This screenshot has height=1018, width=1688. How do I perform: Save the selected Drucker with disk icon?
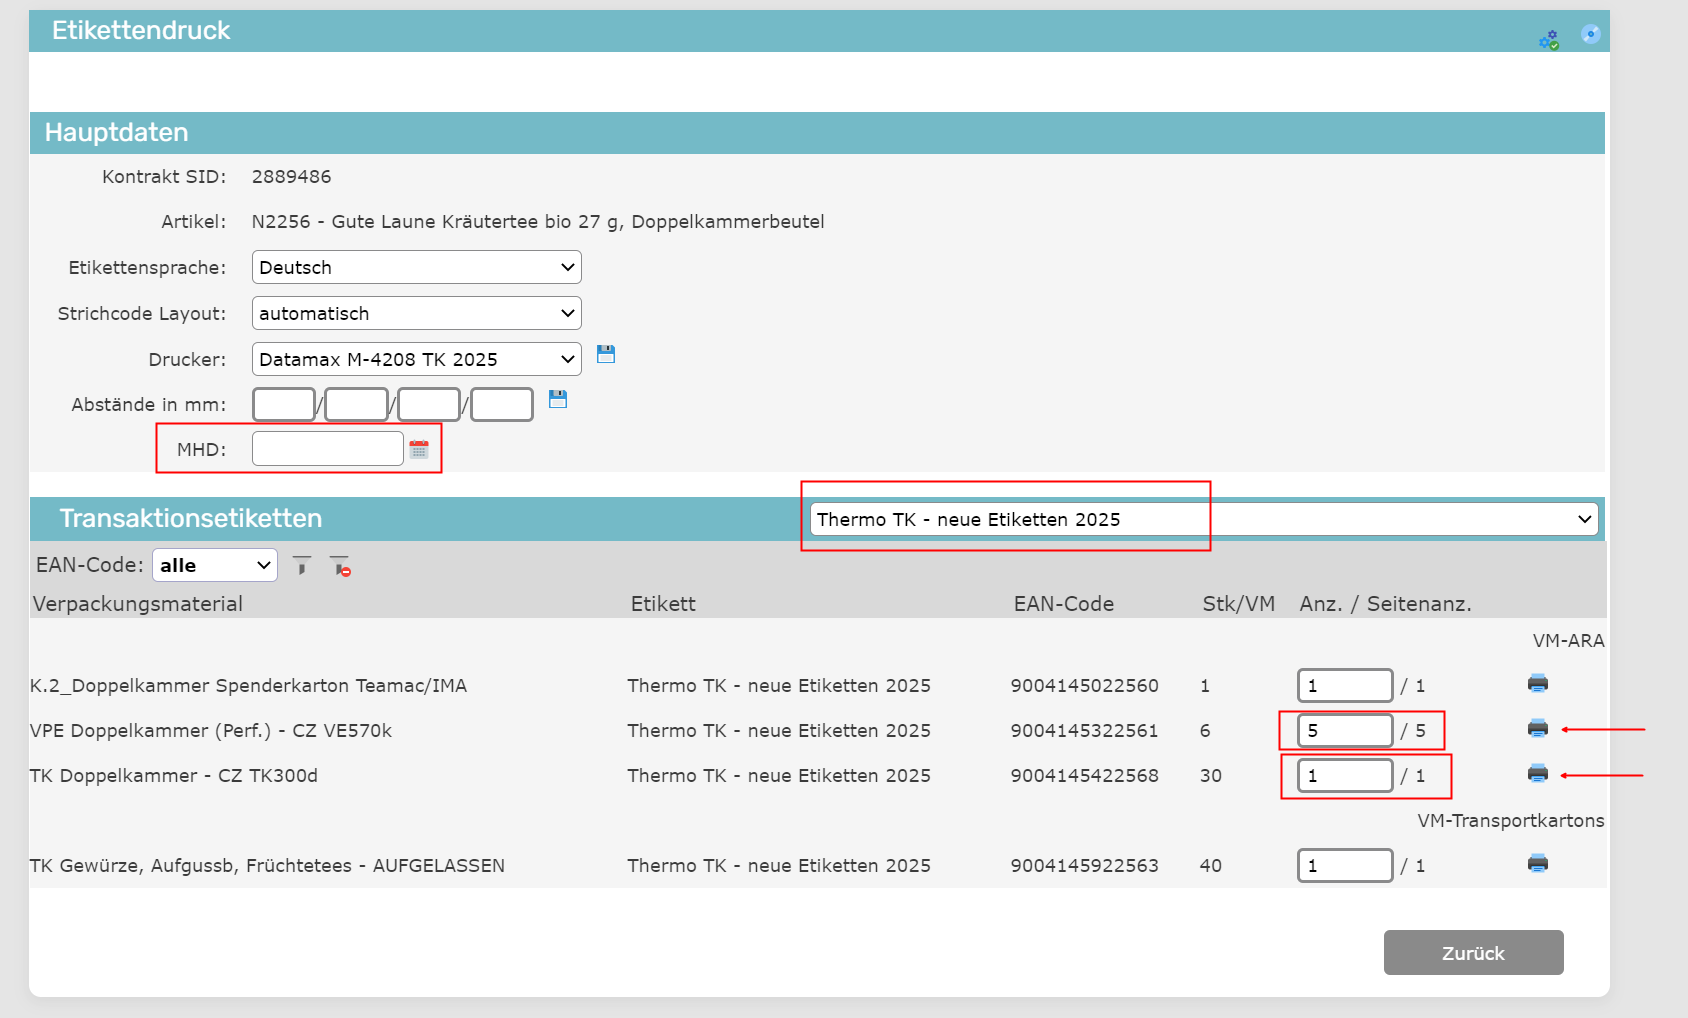pyautogui.click(x=606, y=354)
